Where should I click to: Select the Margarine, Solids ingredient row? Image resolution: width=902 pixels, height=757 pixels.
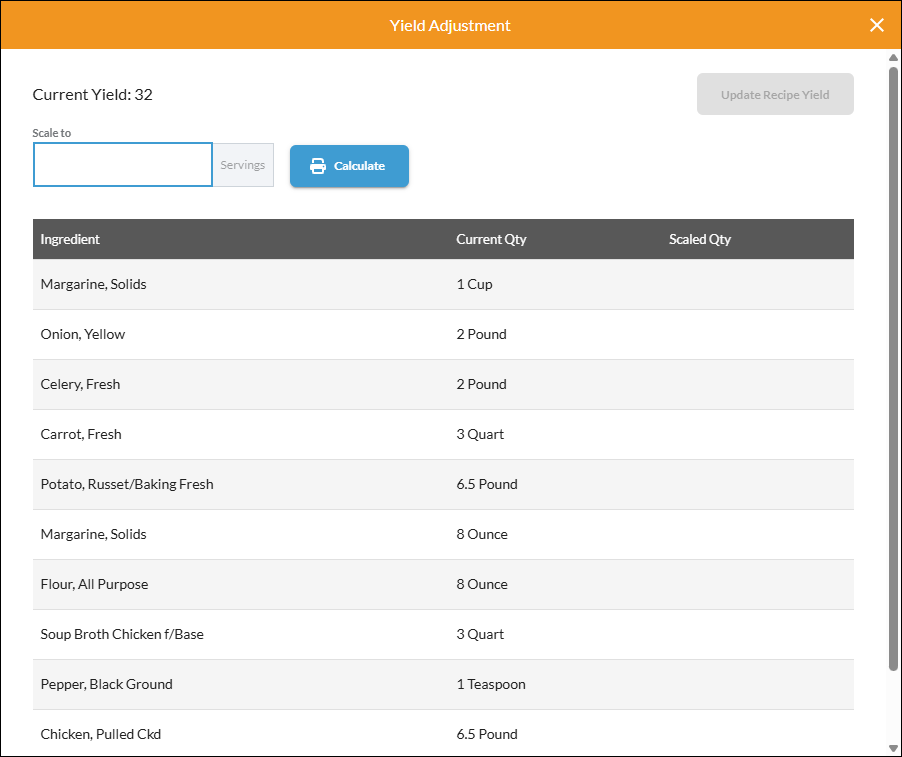point(93,284)
